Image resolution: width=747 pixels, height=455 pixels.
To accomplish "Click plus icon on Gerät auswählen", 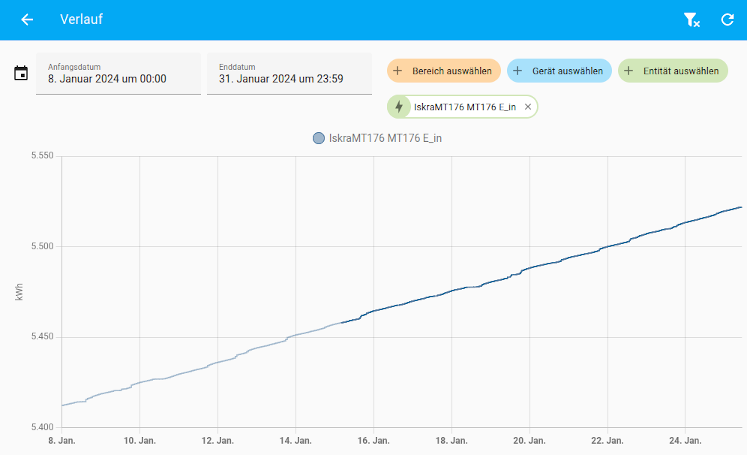I will (518, 71).
